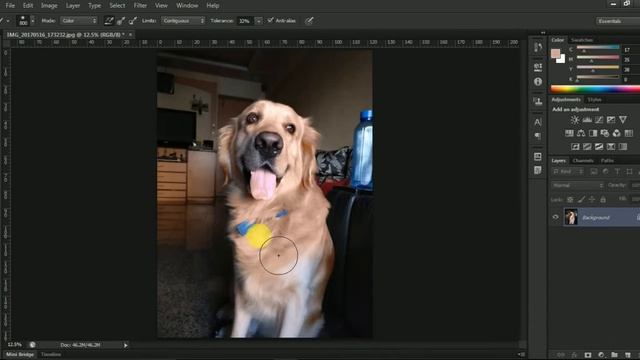The image size is (640, 360).
Task: Open the Mini Bridge tab
Action: tap(20, 354)
